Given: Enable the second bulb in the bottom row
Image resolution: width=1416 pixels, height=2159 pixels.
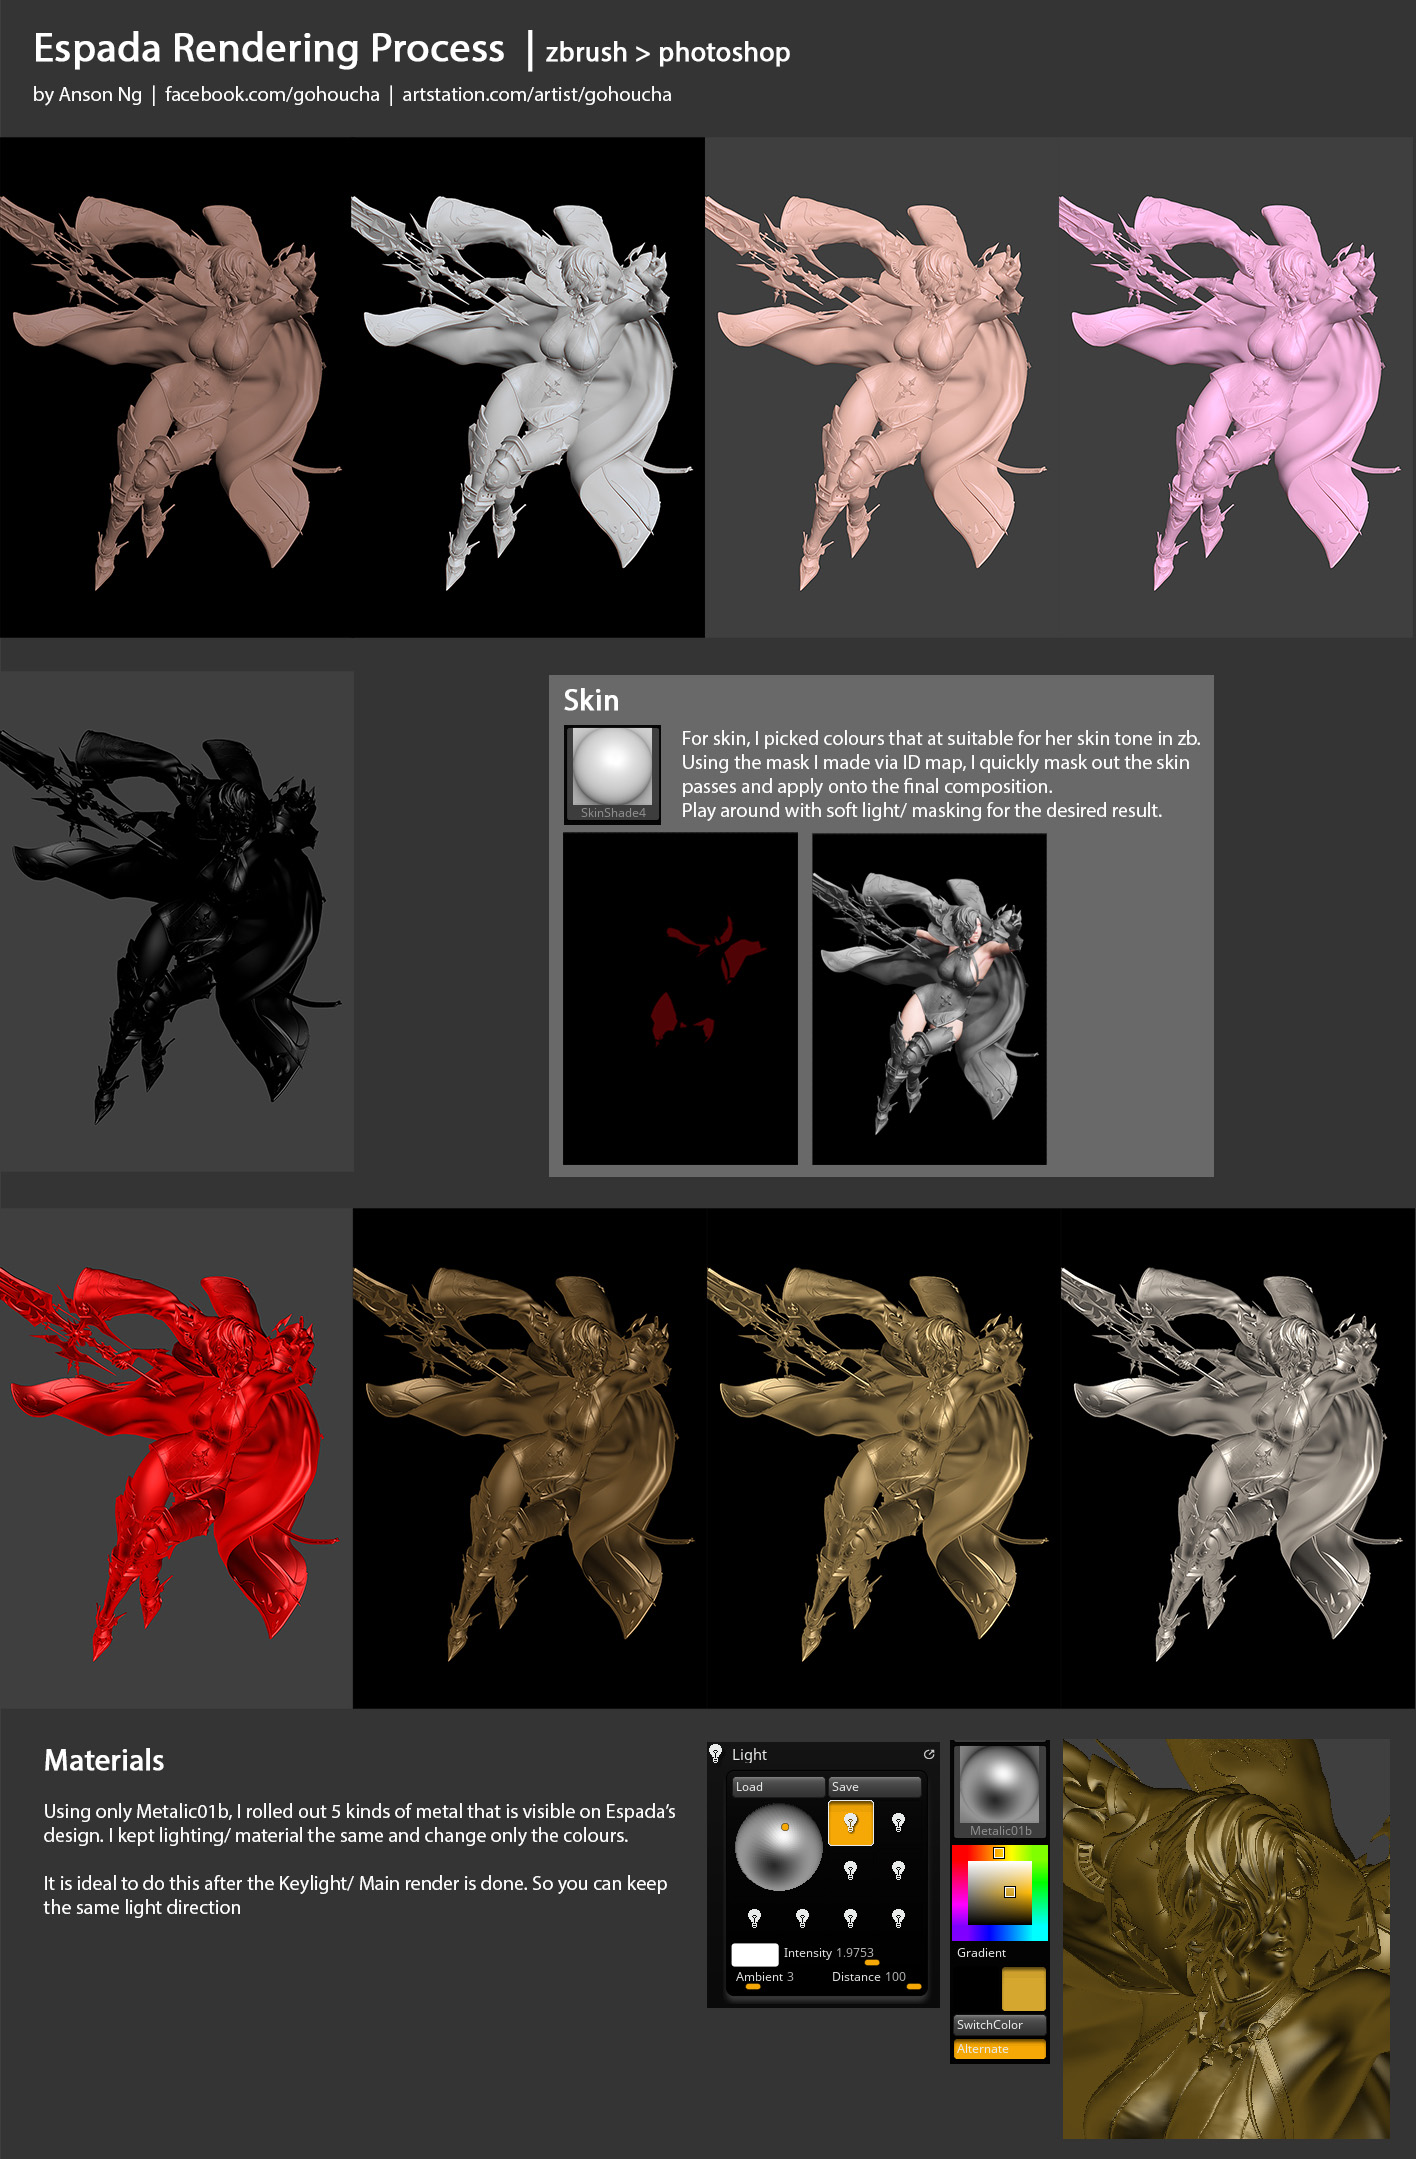Looking at the screenshot, I should click(802, 1918).
